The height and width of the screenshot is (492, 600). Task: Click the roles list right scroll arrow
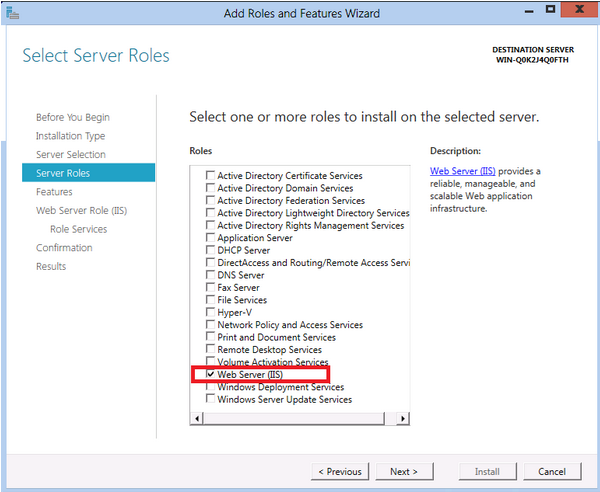point(403,419)
